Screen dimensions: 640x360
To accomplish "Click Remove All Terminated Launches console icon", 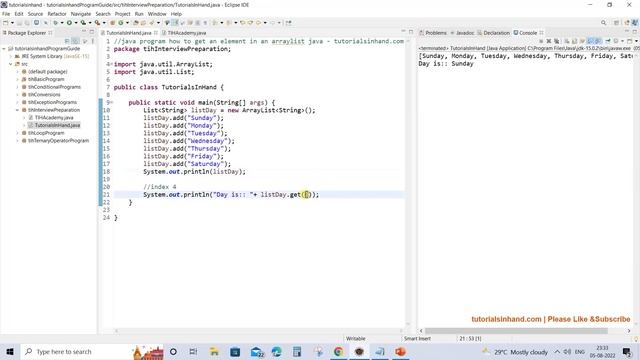I will pos(556,41).
